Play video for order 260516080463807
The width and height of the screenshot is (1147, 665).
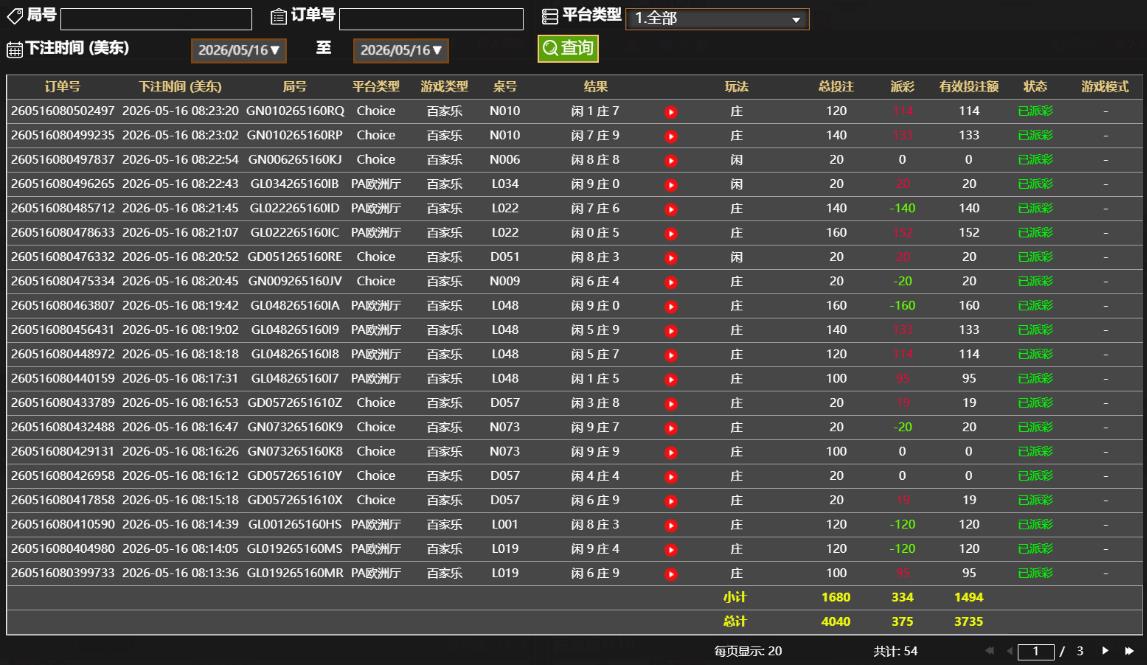tap(671, 307)
